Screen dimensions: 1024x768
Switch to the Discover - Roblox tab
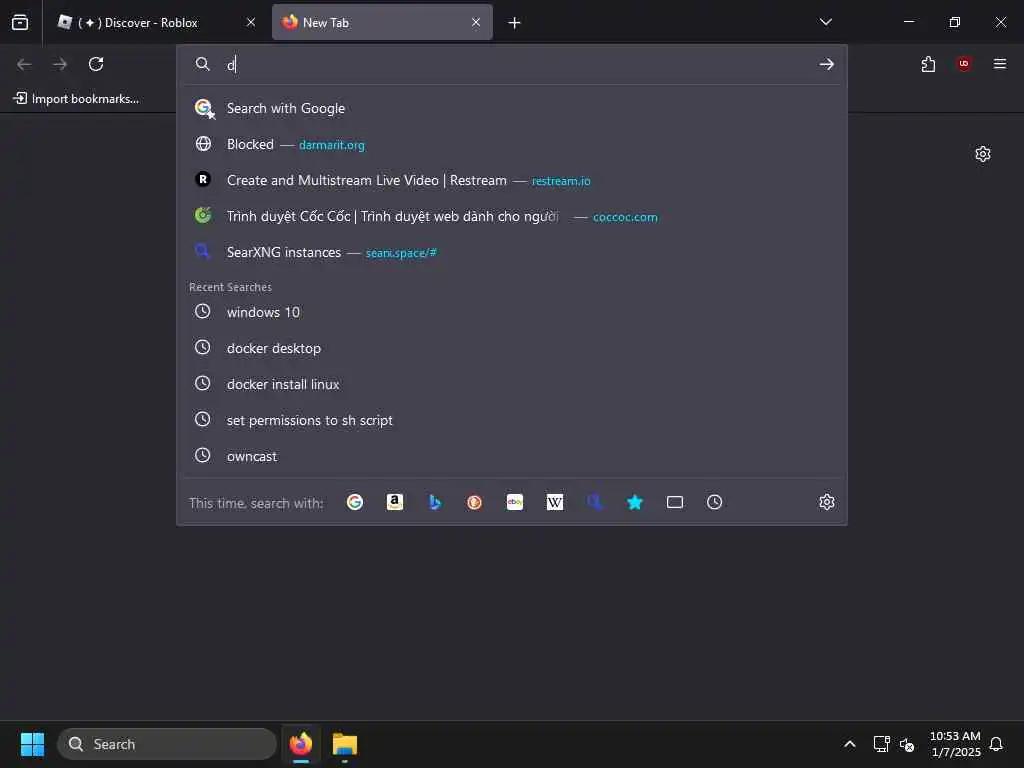pyautogui.click(x=156, y=22)
